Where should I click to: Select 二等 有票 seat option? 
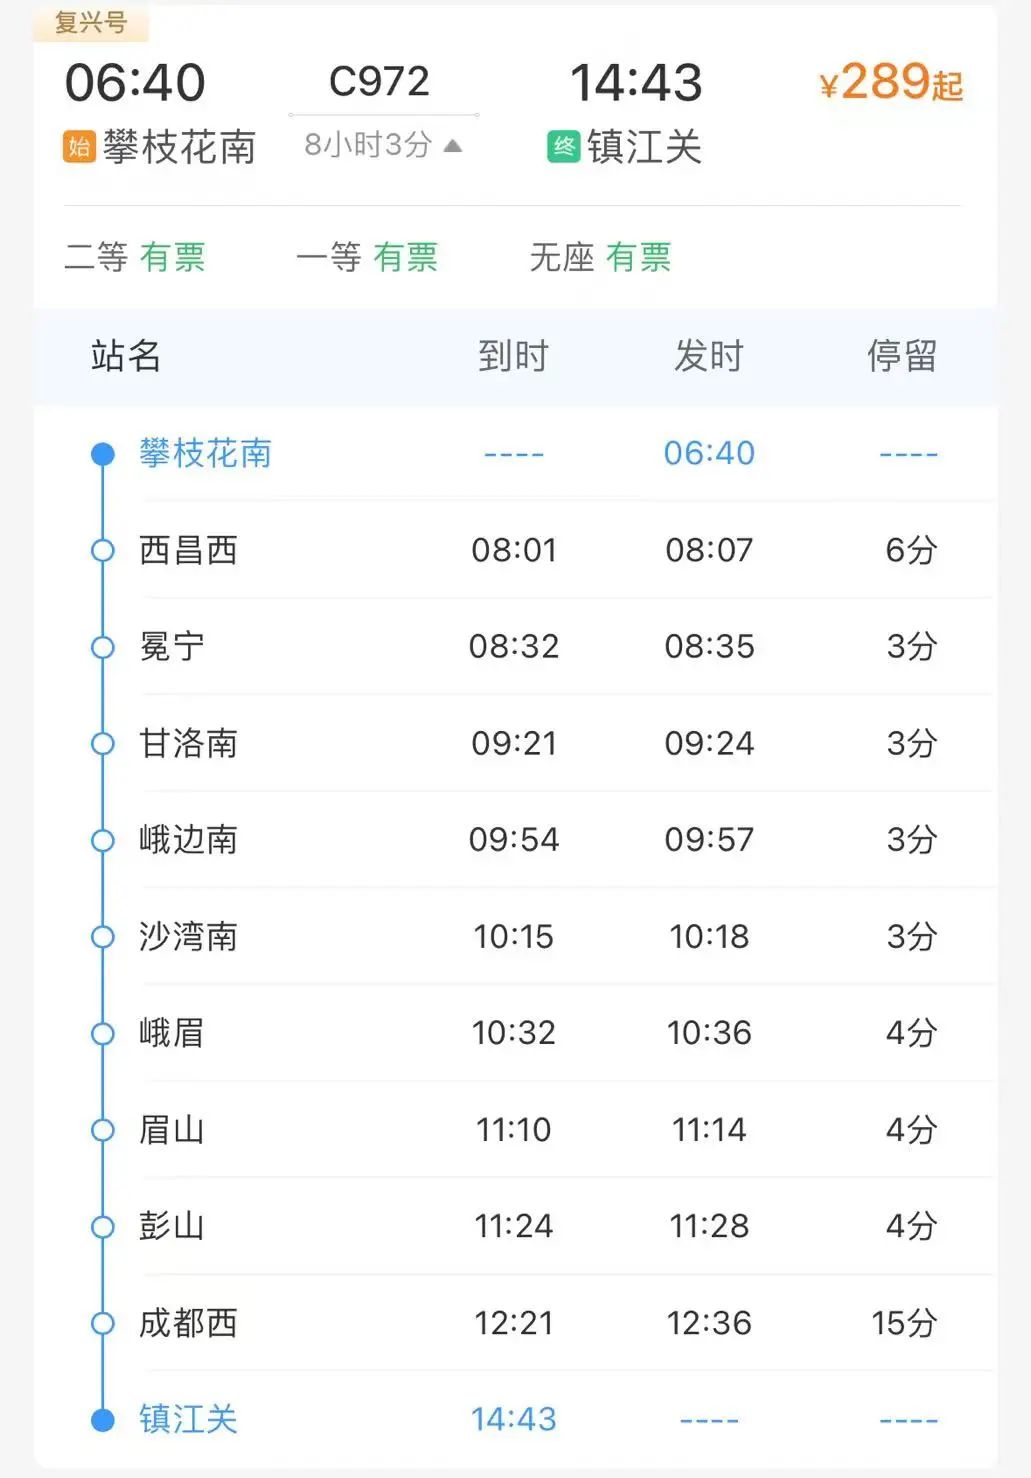coord(135,258)
